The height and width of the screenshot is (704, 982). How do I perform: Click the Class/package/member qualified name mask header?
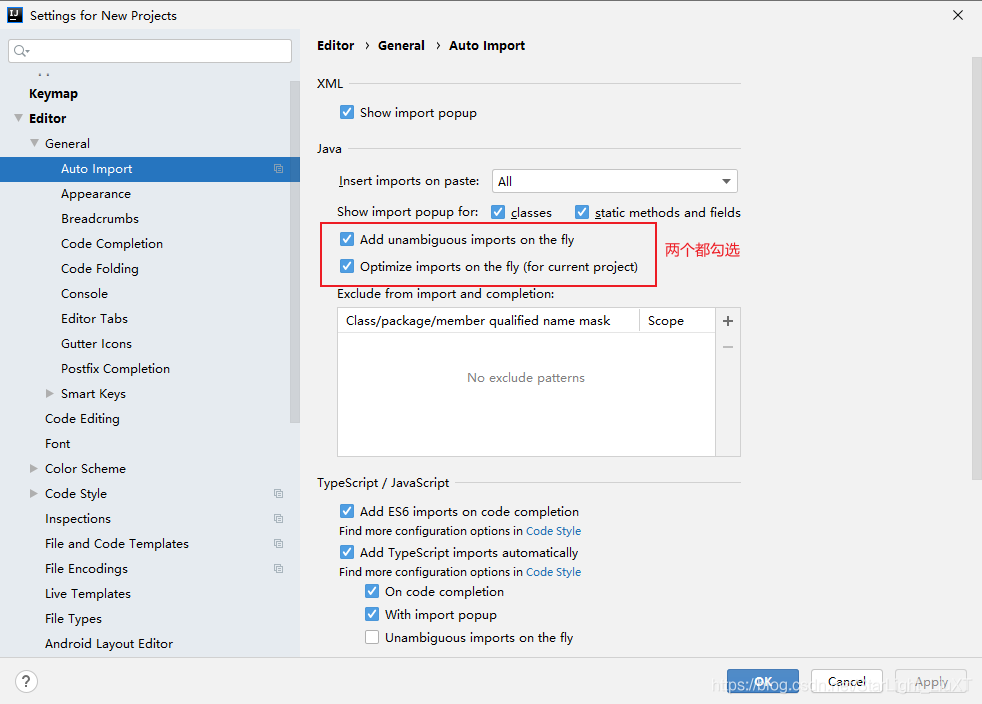pyautogui.click(x=488, y=321)
